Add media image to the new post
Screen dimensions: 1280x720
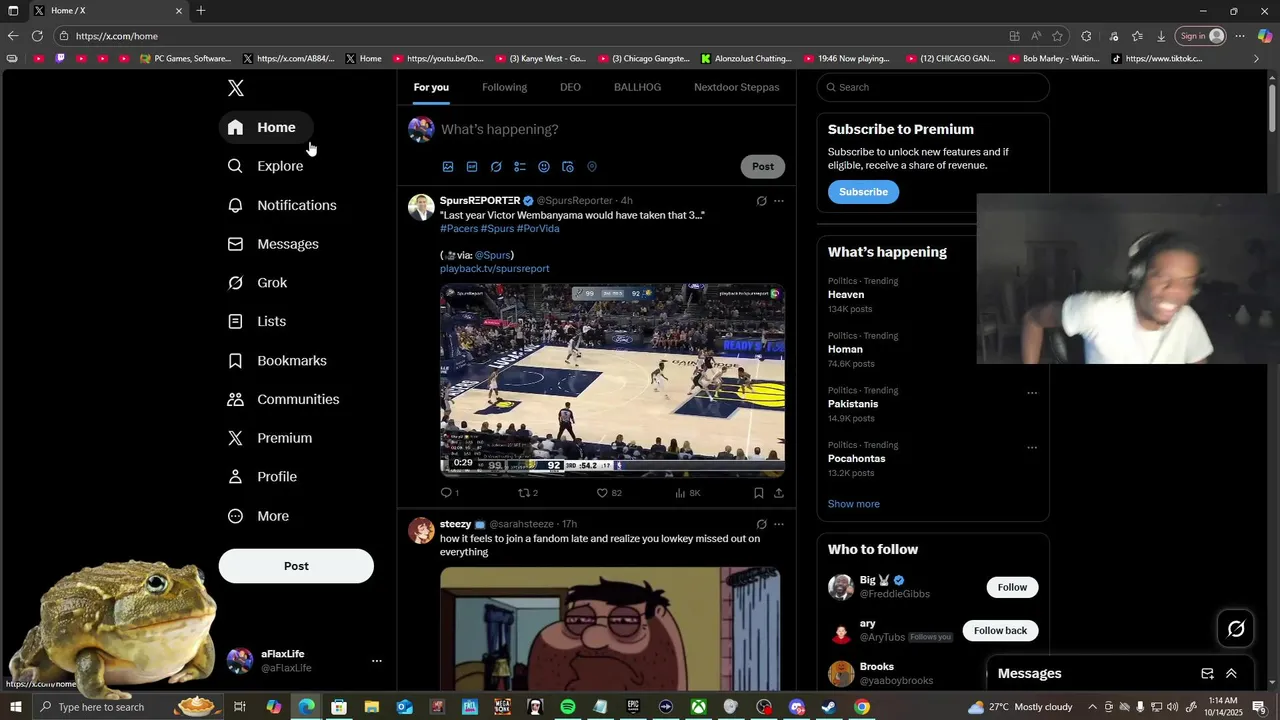pos(448,167)
